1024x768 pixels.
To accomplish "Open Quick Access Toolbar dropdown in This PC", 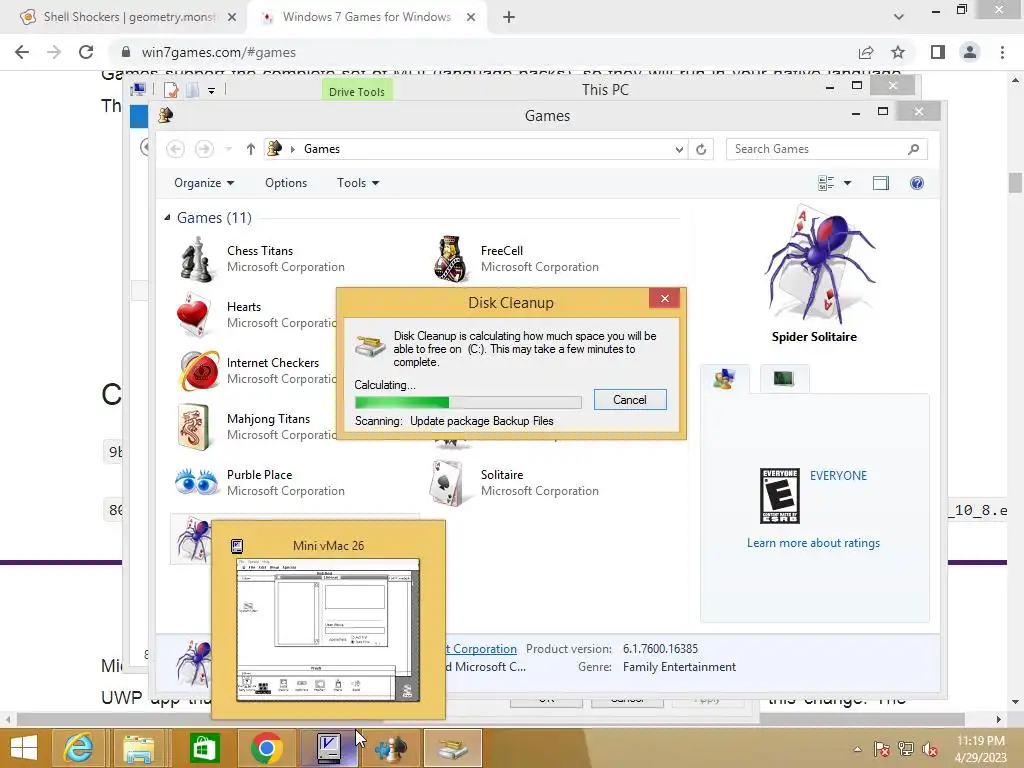I will pos(212,91).
